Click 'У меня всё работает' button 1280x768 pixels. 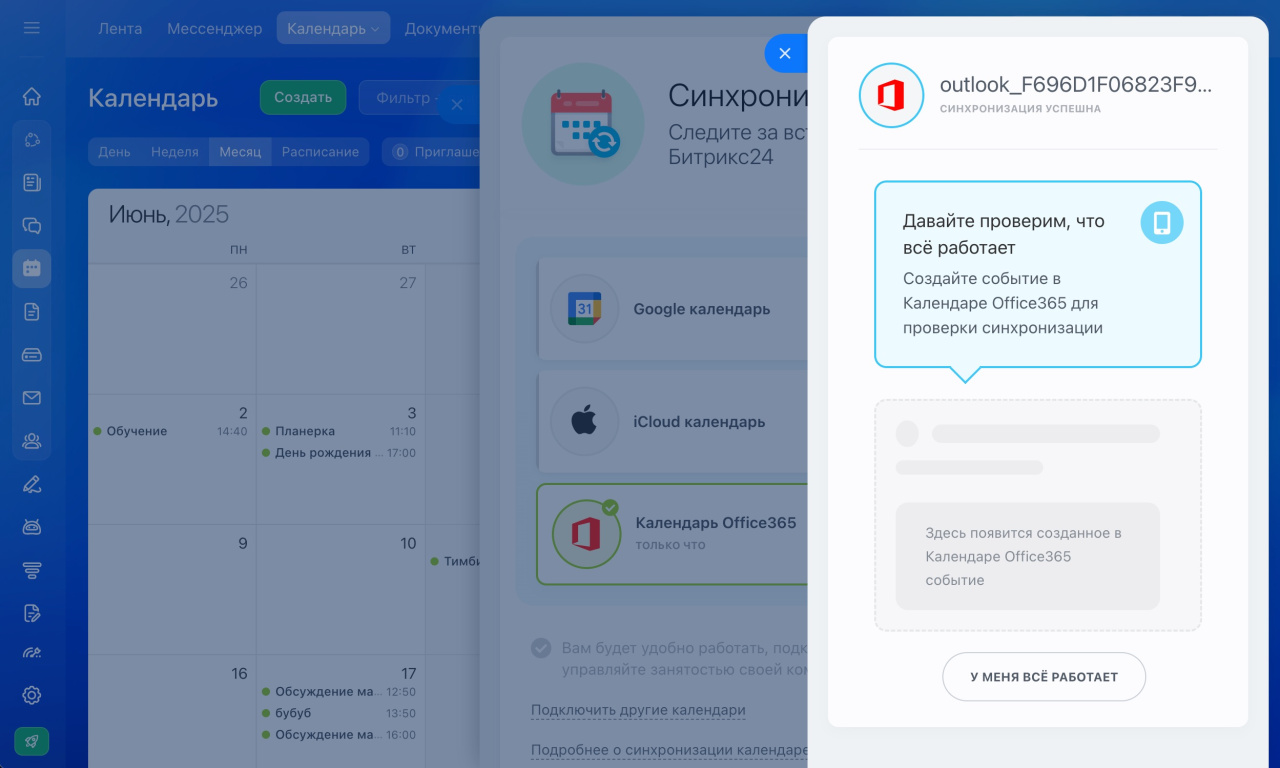click(1044, 677)
